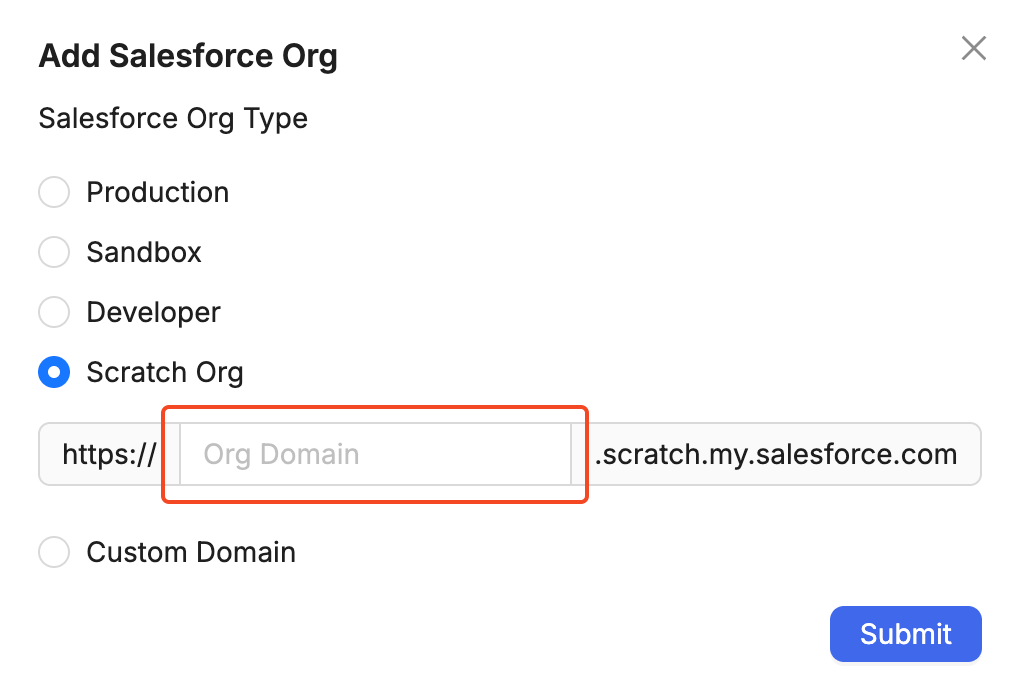The image size is (1018, 684).
Task: Click the .scratch.my.salesforce.com suffix addon
Action: click(x=776, y=454)
